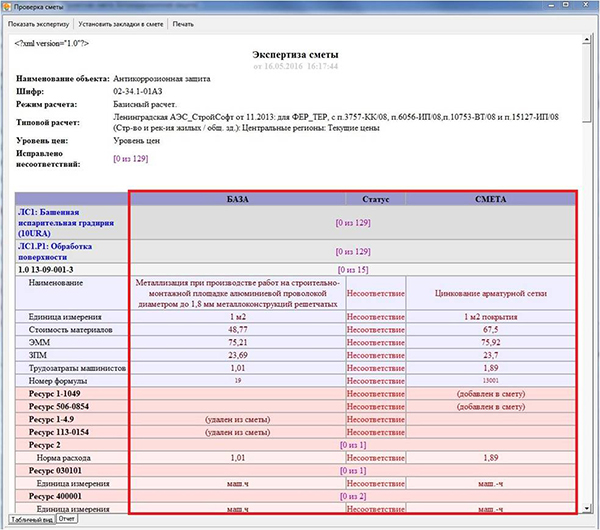Screen dimensions: 600x530
Task: Click [0 из 1] in Ресурс 2 row
Action: coord(353,445)
